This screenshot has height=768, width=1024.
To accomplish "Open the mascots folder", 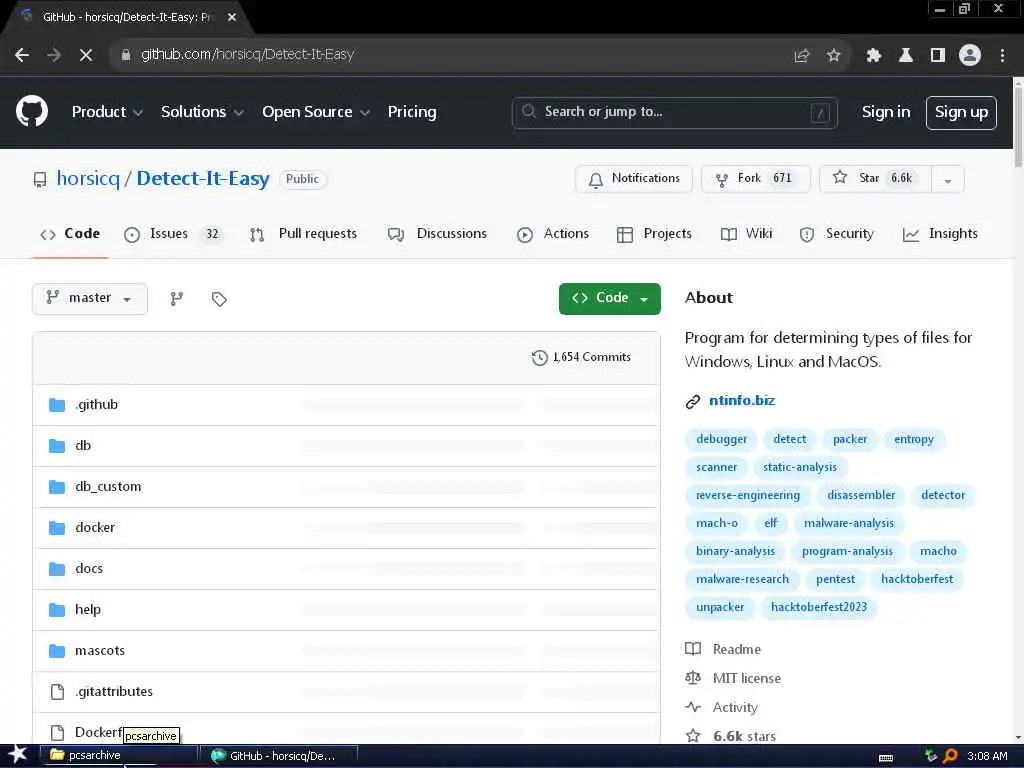I will 100,650.
